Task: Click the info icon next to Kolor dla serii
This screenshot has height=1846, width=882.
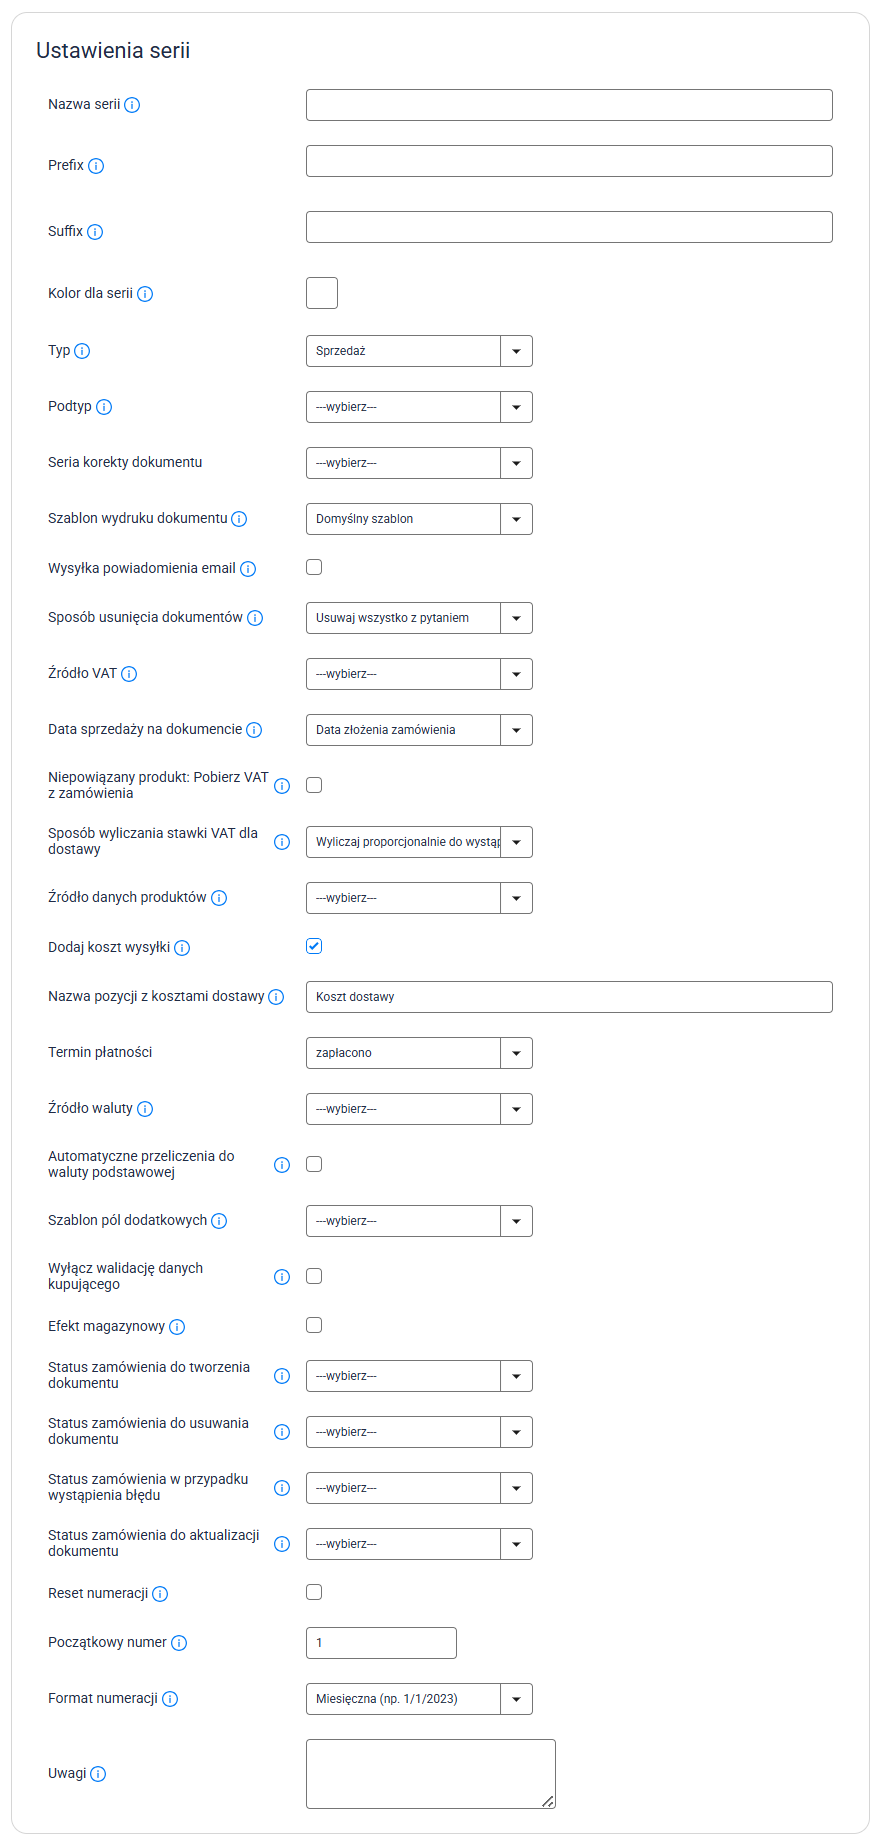Action: (x=145, y=294)
